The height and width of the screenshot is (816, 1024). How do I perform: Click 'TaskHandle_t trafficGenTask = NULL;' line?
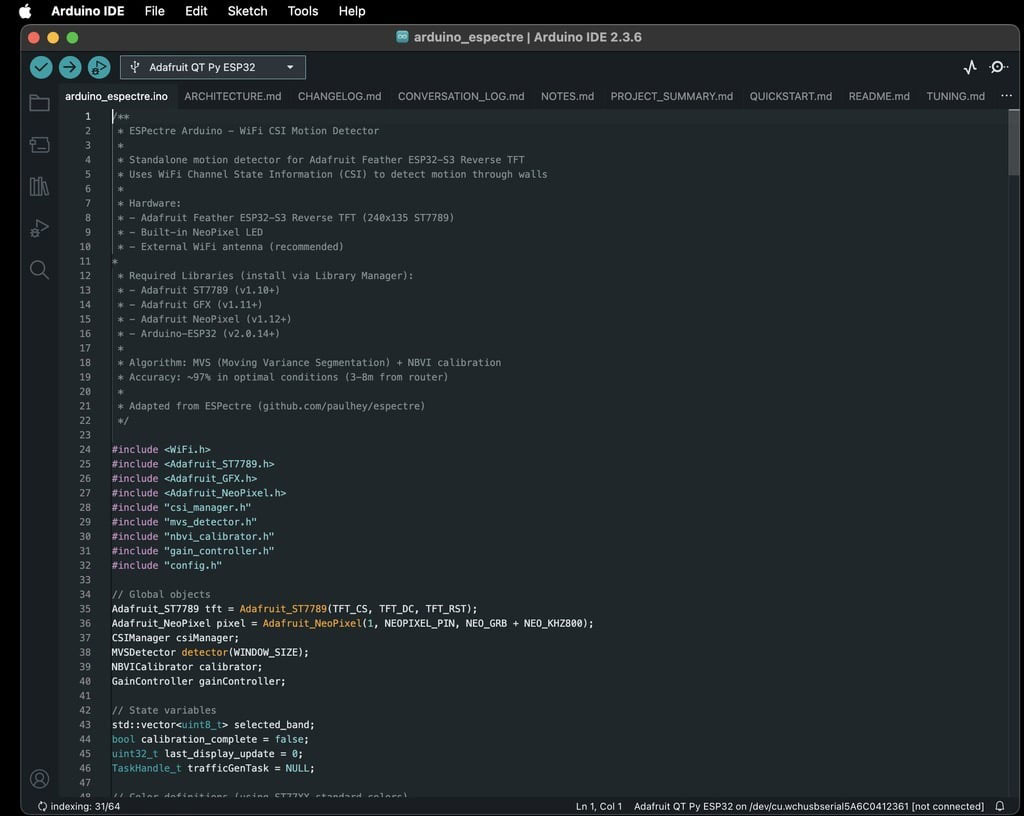pyautogui.click(x=213, y=768)
